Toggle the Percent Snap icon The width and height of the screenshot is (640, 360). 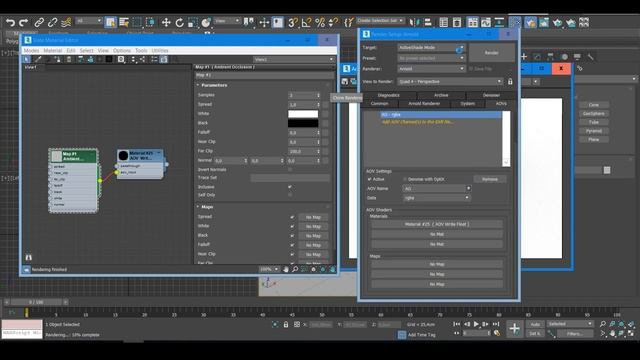(320, 22)
